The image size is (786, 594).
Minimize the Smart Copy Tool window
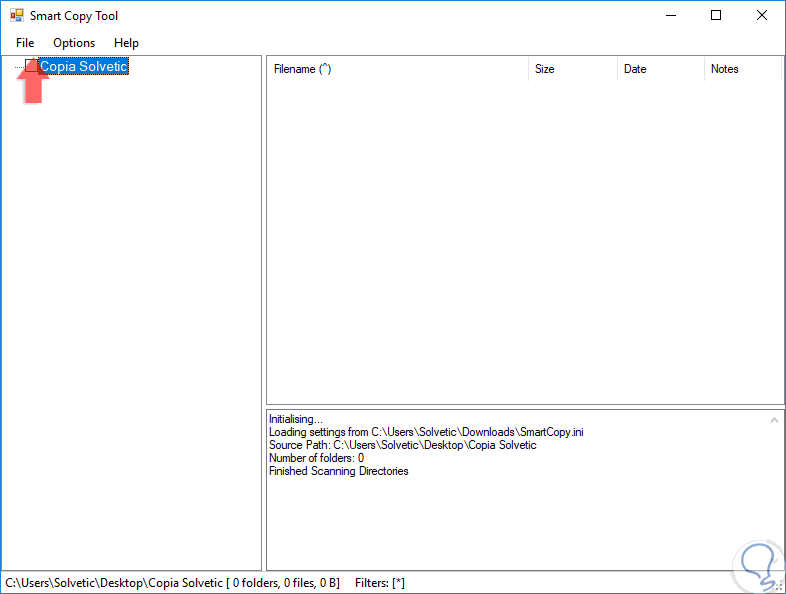point(671,16)
